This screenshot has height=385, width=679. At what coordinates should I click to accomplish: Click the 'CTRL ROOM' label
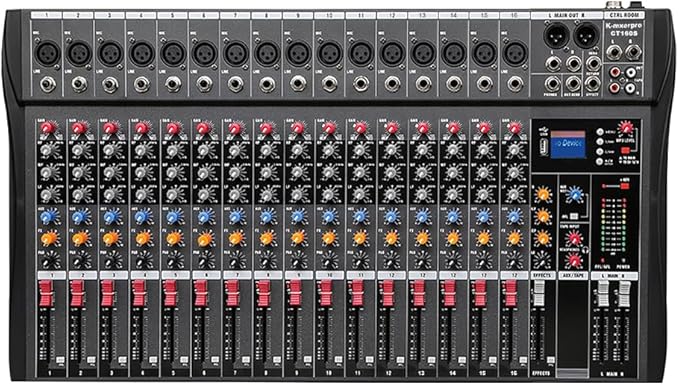click(x=624, y=15)
